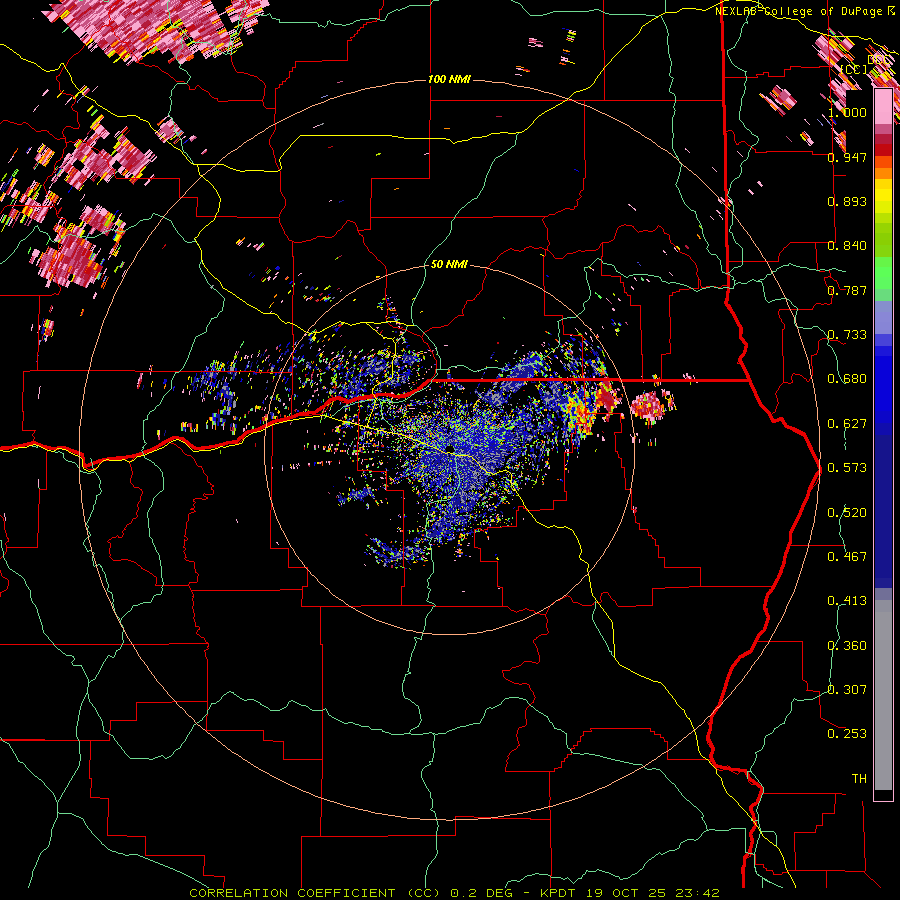
Task: Click the [CC] label above the color scale
Action: 854,69
